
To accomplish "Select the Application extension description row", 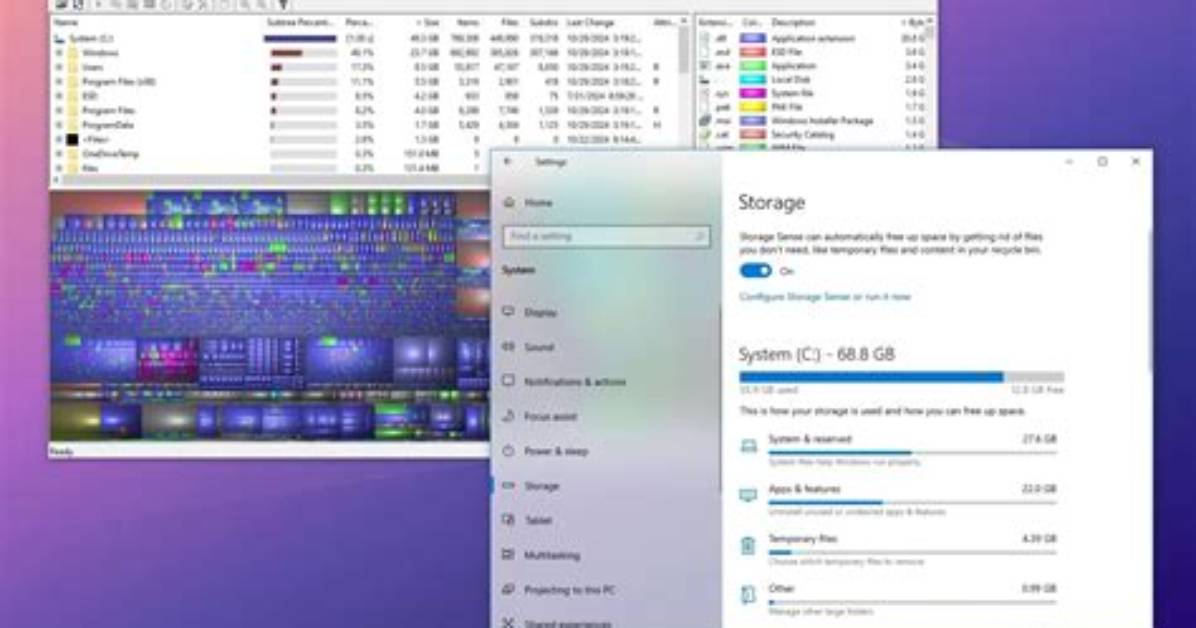I will 814,38.
